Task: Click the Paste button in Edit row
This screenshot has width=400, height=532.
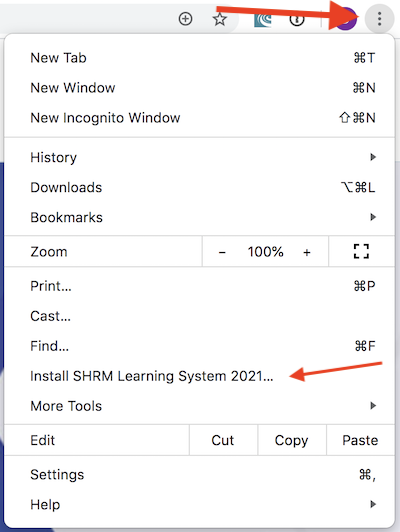Action: (x=360, y=440)
